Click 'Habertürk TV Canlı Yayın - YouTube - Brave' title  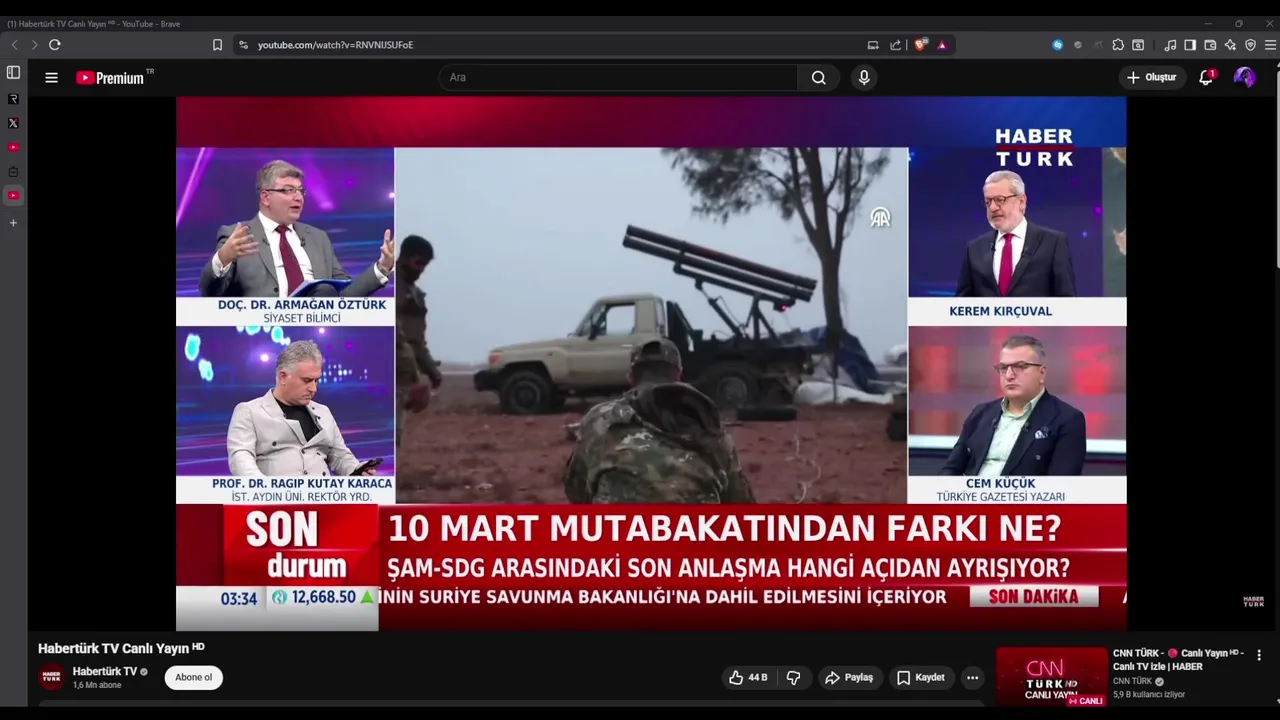(94, 24)
